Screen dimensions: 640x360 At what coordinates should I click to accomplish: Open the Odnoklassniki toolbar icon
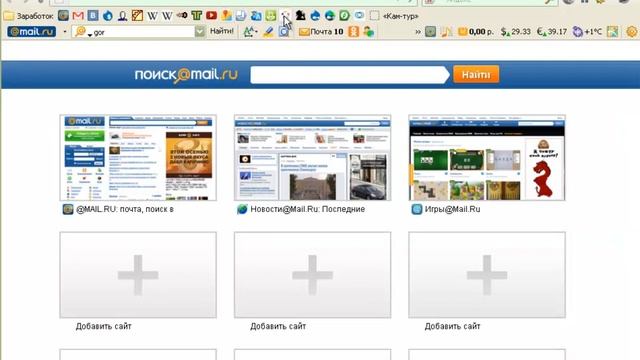353,32
